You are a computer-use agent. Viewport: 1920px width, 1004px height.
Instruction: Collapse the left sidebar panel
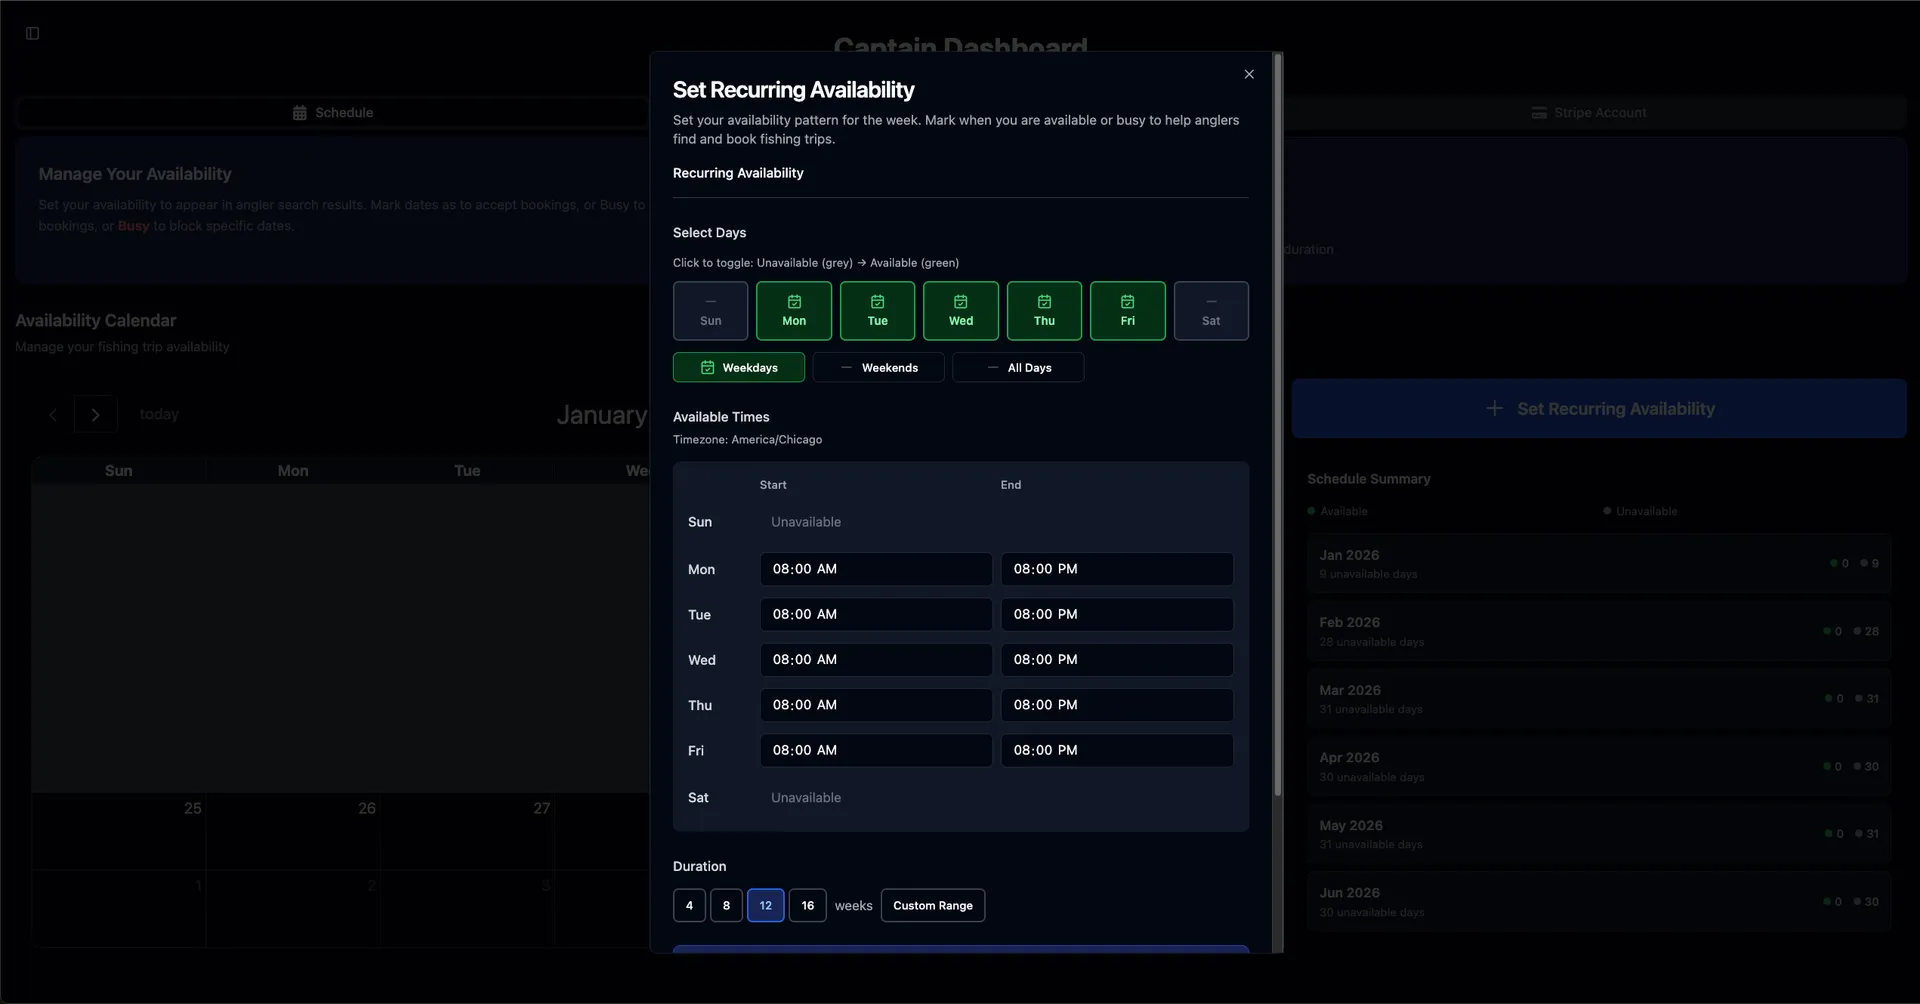tap(33, 33)
